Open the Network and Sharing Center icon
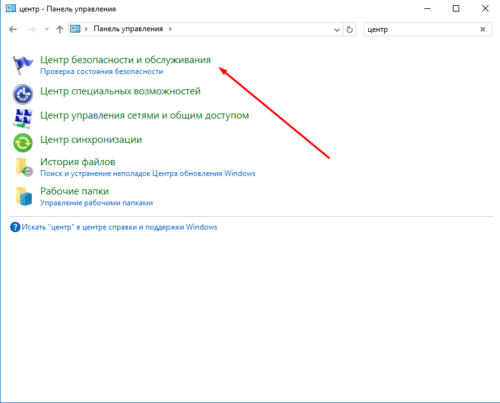The image size is (500, 403). pyautogui.click(x=23, y=118)
